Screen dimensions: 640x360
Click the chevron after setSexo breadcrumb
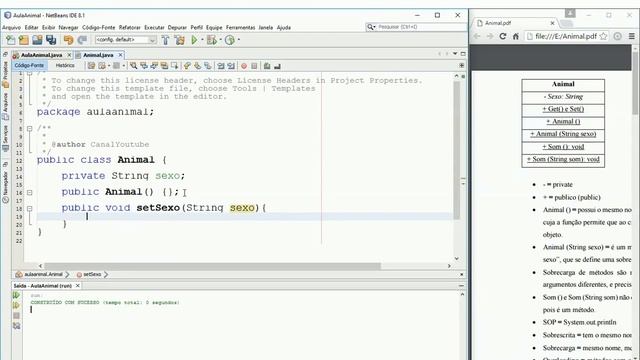click(x=106, y=275)
